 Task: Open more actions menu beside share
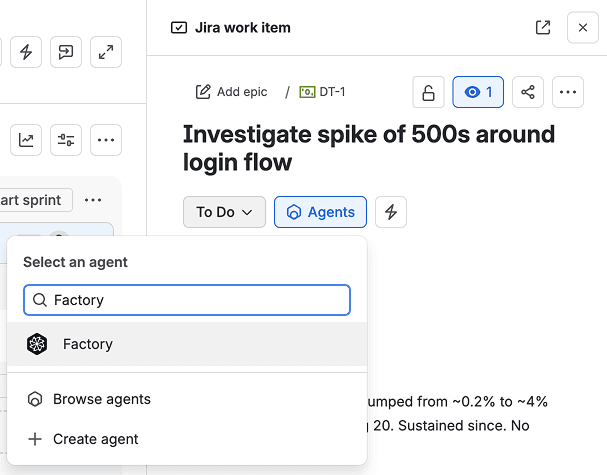[568, 92]
